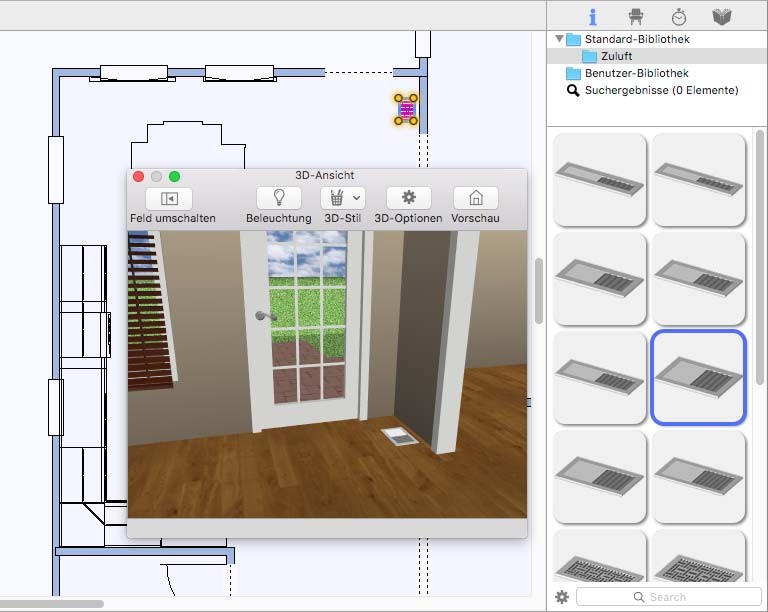Click the stopwatch icon in sidebar header
Viewport: 768px width, 612px height.
click(679, 17)
